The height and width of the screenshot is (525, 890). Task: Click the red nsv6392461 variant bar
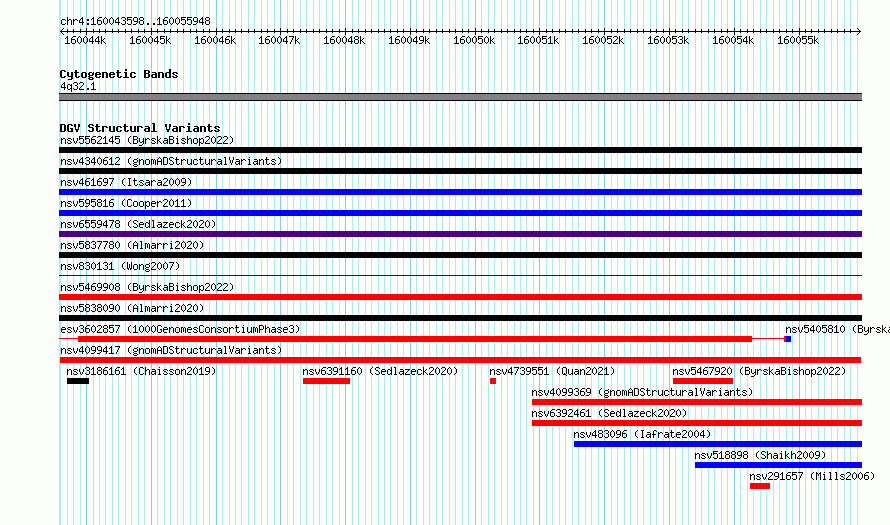coord(697,423)
